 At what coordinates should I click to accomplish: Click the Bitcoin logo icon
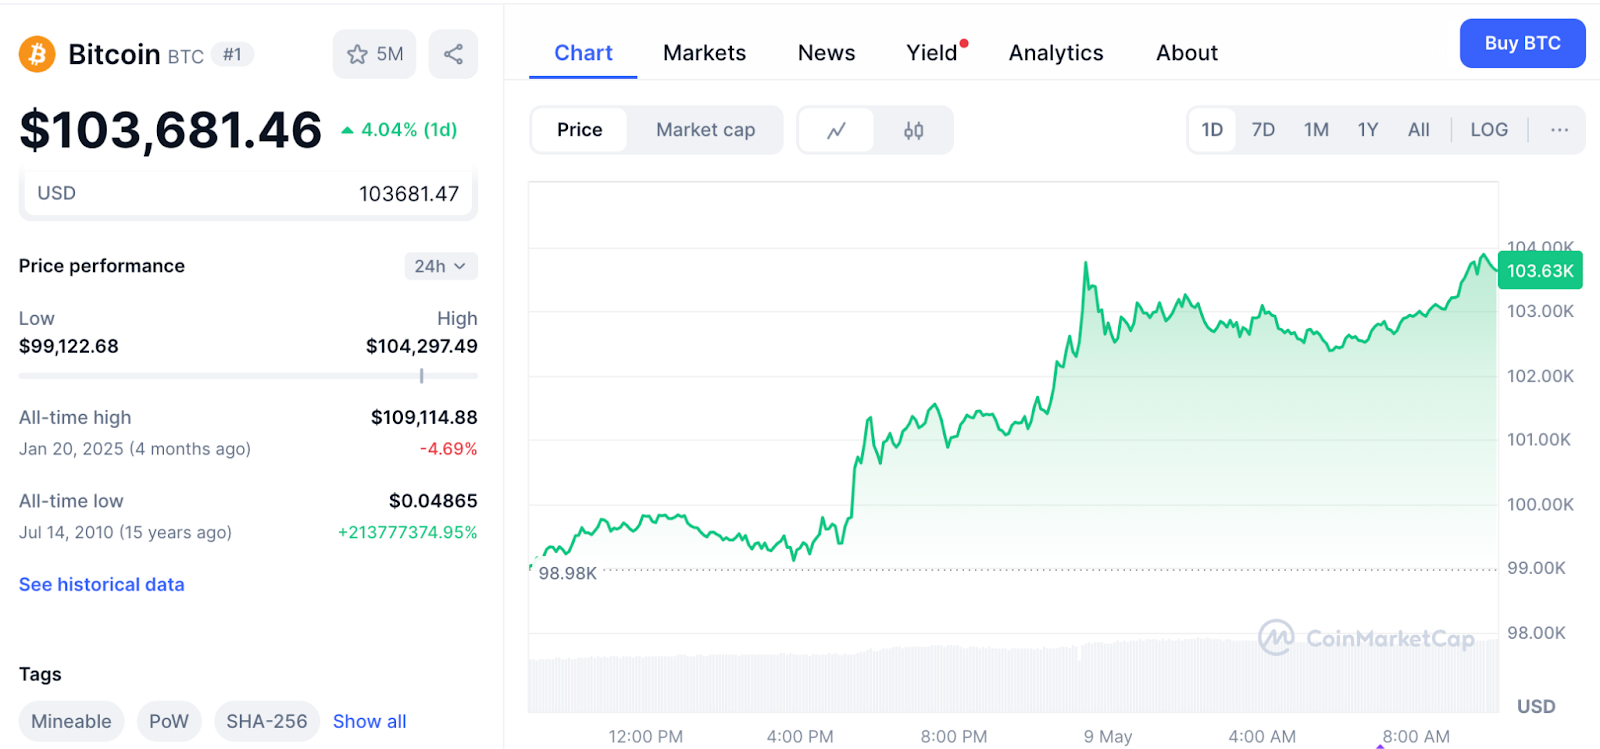pos(37,54)
